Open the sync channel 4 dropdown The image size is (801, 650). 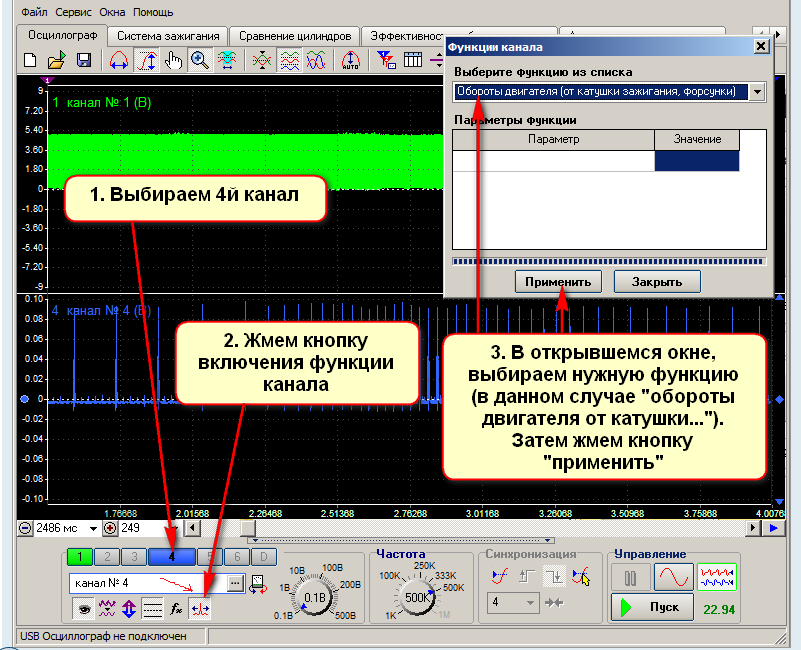click(x=530, y=603)
